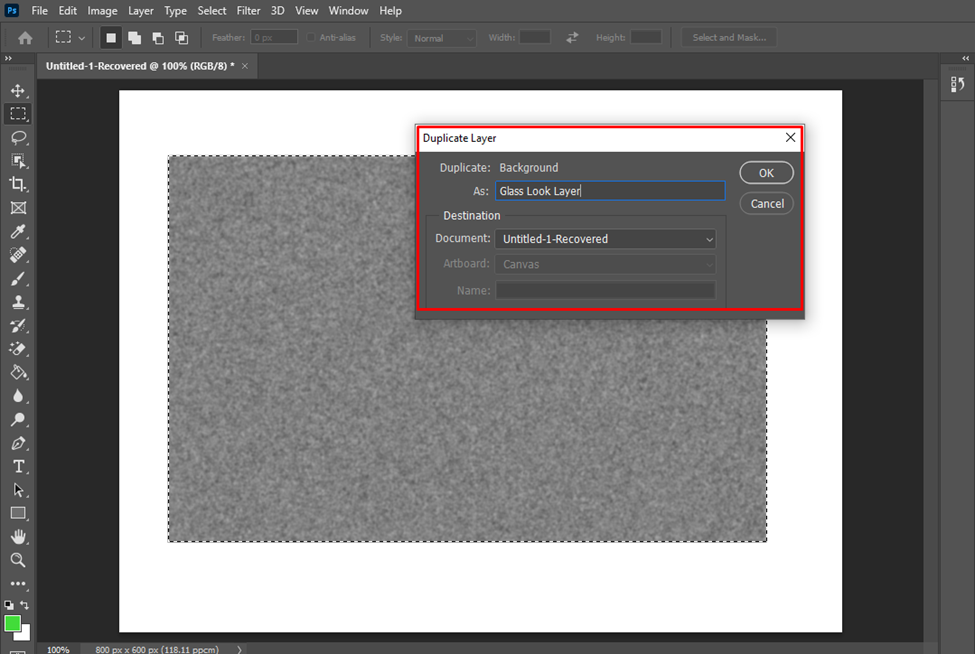Choose Add to Selection mode
The width and height of the screenshot is (975, 654).
(134, 38)
